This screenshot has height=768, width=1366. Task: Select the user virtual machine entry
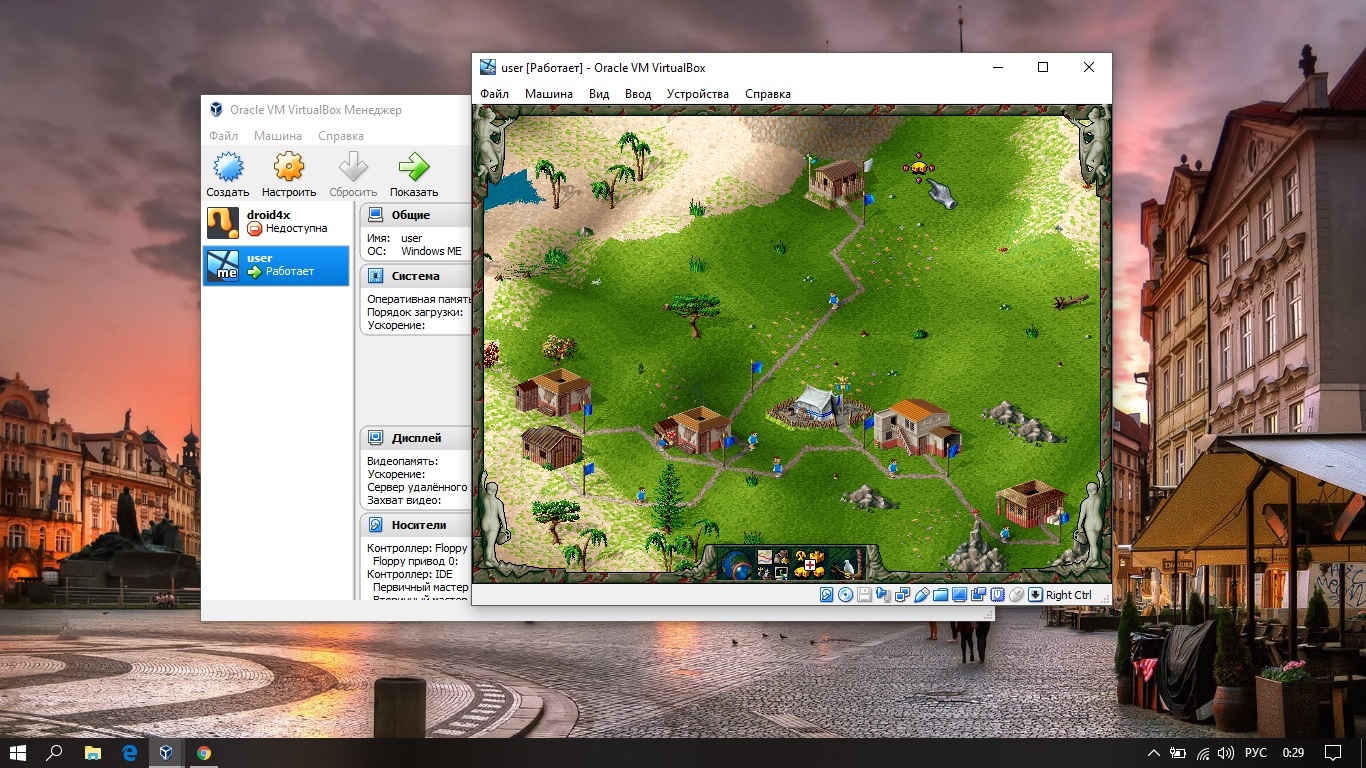click(x=276, y=265)
